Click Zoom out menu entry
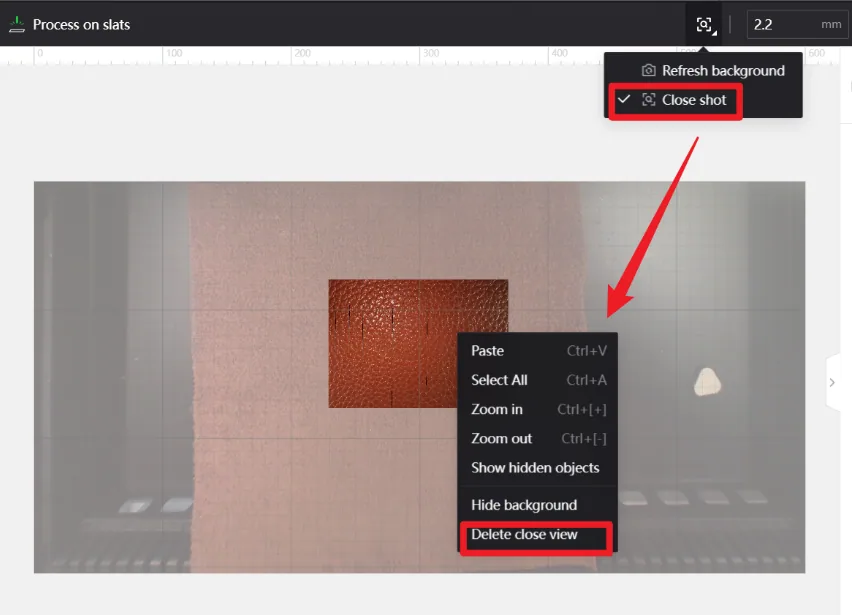 pyautogui.click(x=538, y=439)
